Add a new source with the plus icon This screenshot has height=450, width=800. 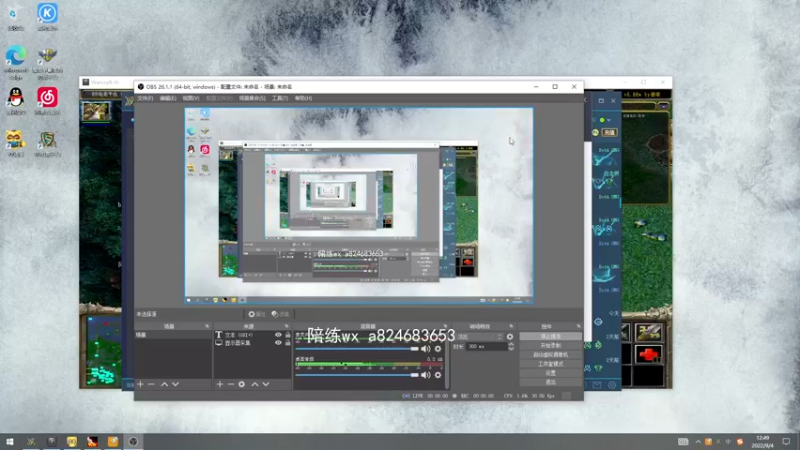pos(220,384)
